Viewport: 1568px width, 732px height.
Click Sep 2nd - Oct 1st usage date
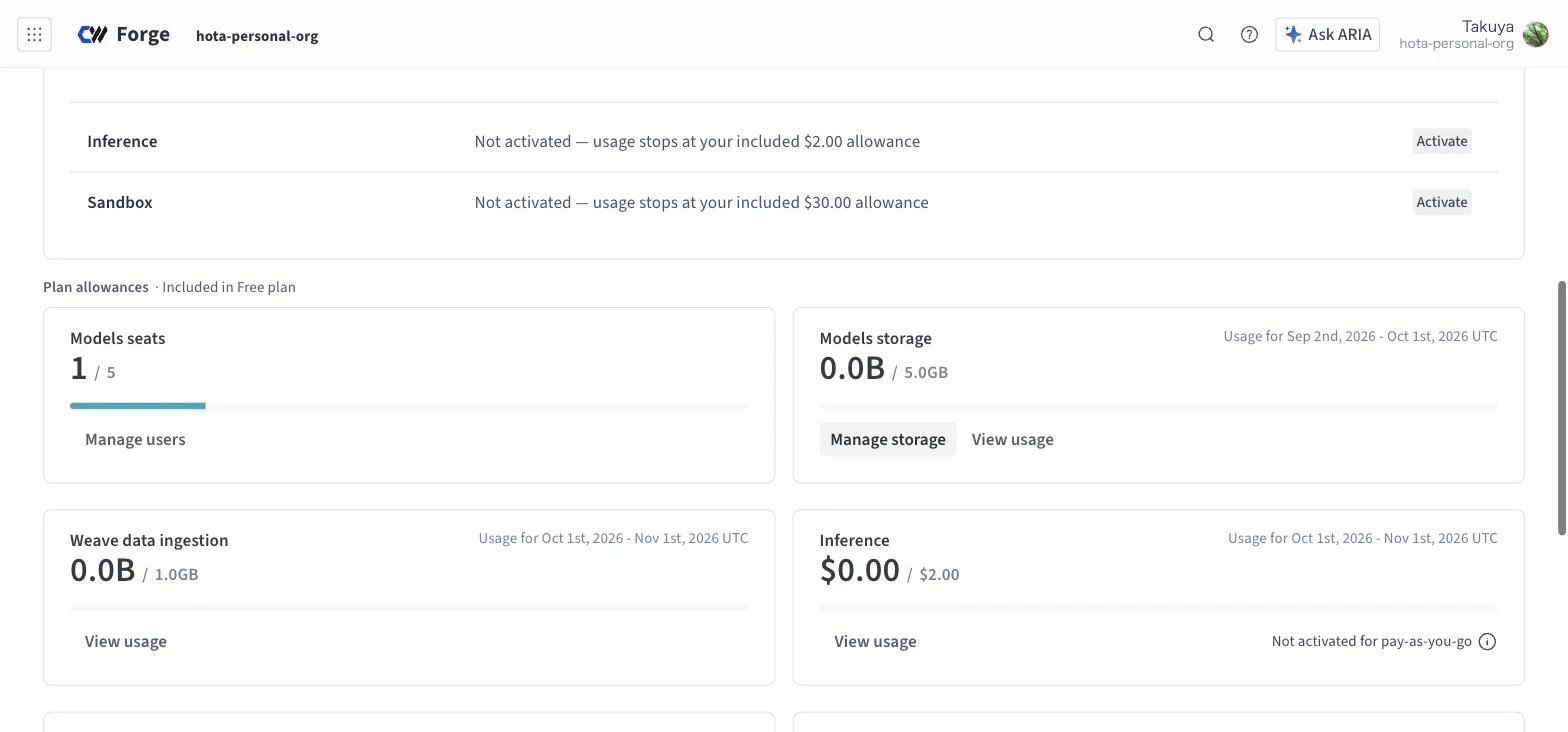(1360, 336)
